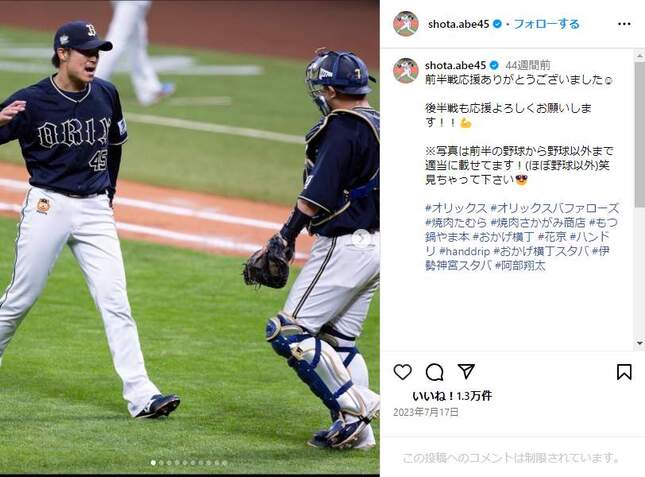Open the #オリックスバファローズ hashtag
This screenshot has width=645, height=477.
pyautogui.click(x=555, y=208)
